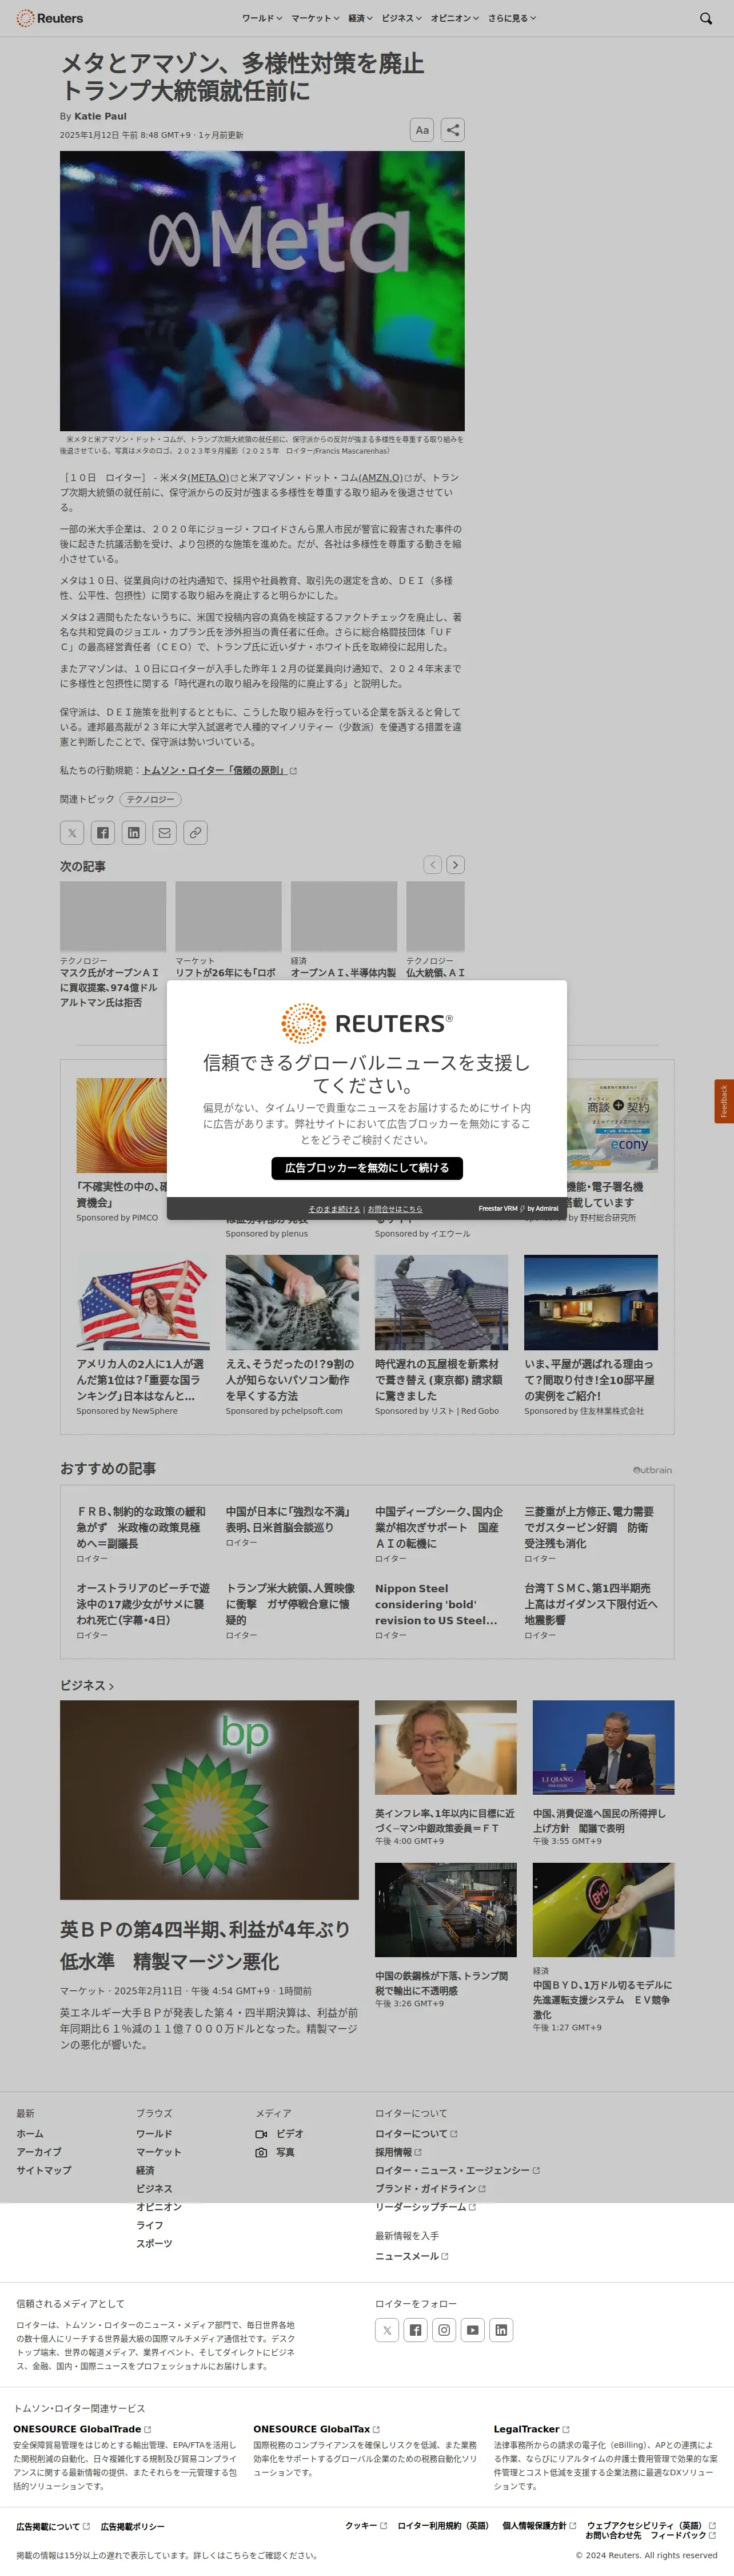Select the テクノロジー topic tag

(x=150, y=799)
